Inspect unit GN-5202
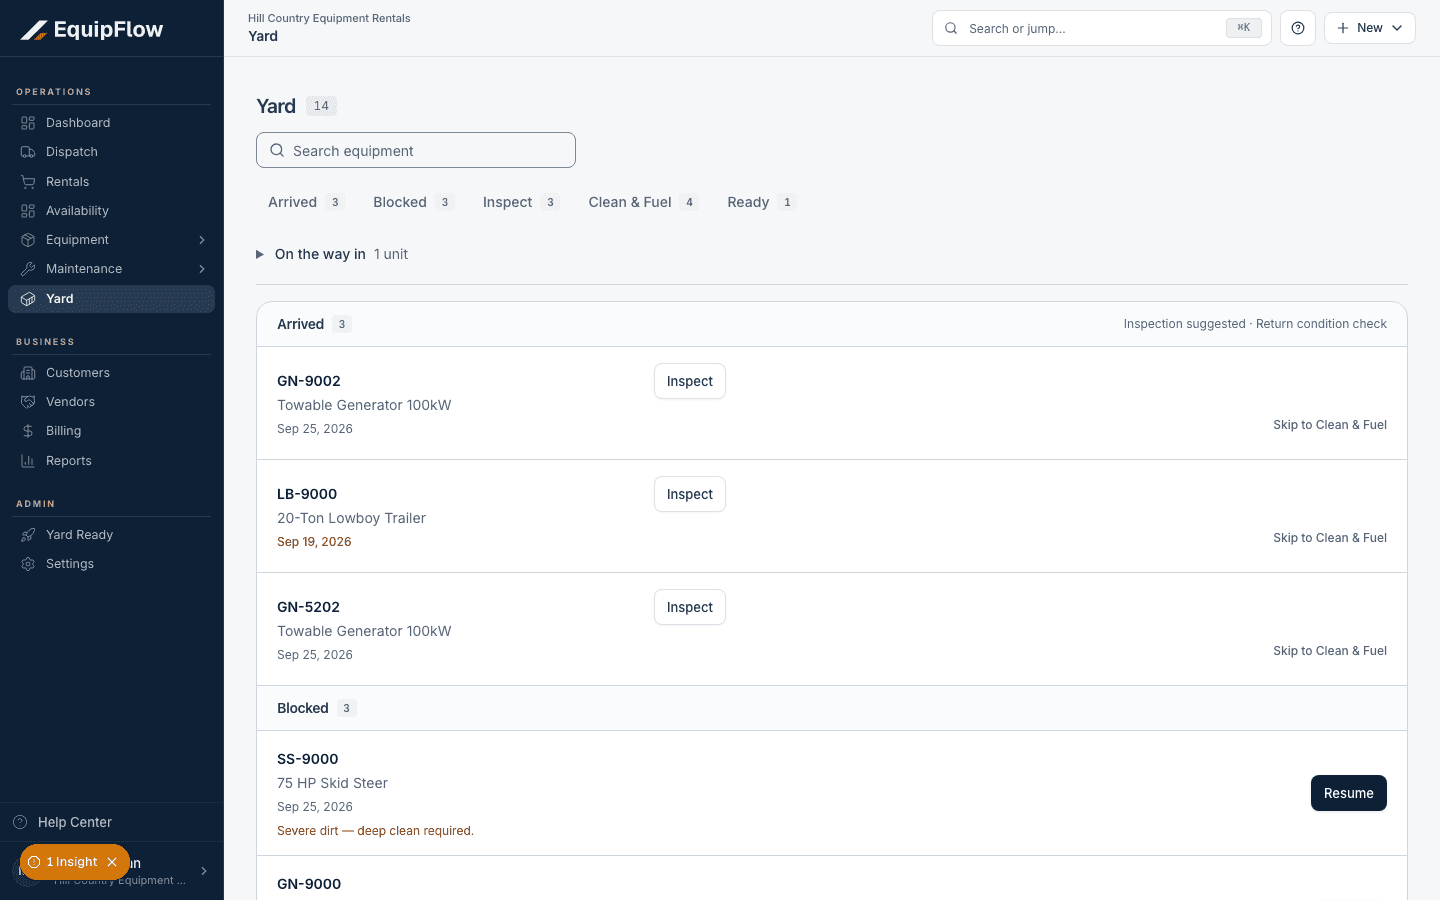 tap(690, 607)
